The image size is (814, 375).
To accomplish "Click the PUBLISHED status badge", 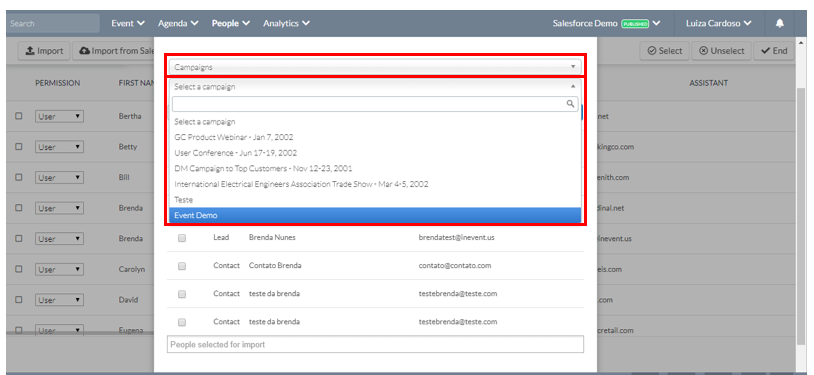I will [x=635, y=24].
